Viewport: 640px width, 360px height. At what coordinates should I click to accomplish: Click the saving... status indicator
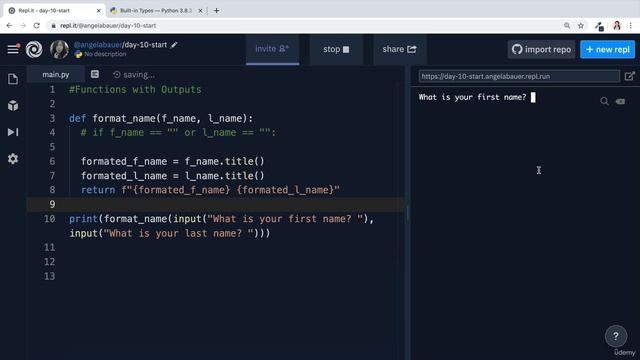point(134,75)
